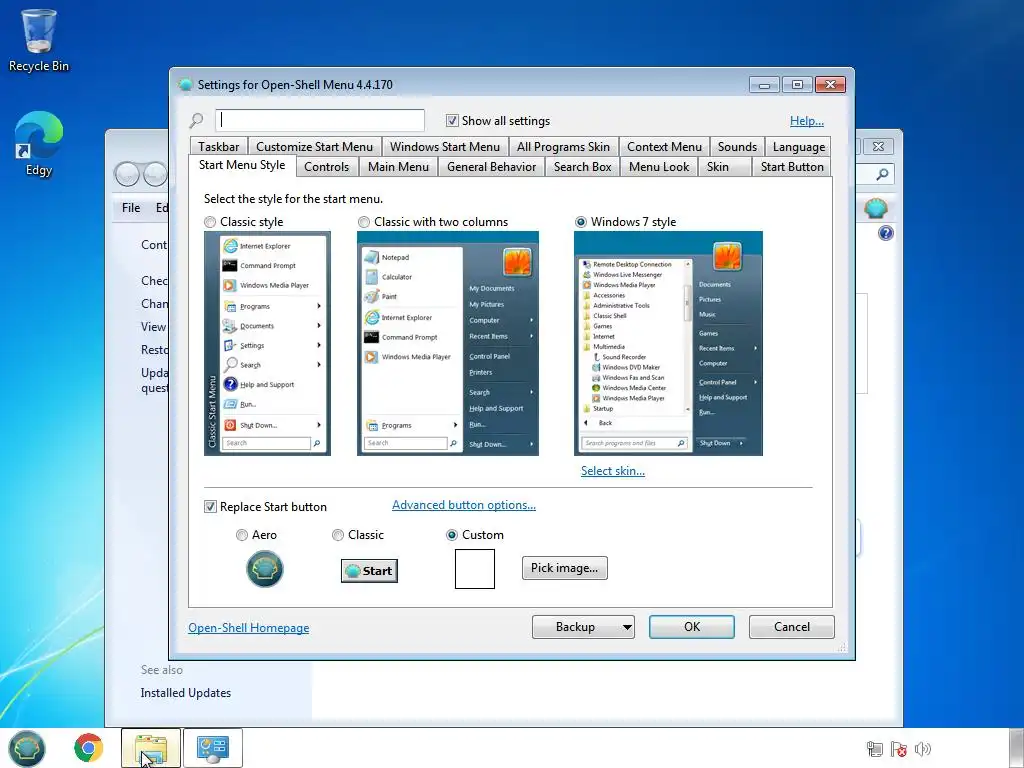This screenshot has height=768, width=1024.
Task: Click the back arrow in background Control Panel window
Action: (127, 174)
